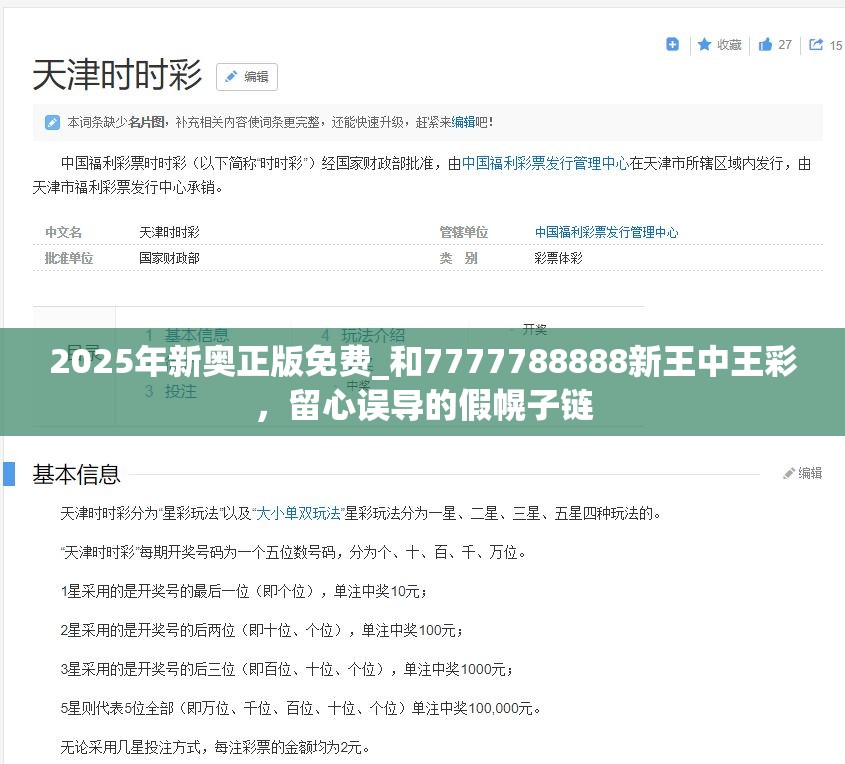
Task: Click the line about 3星 单注中奖1000元
Action: 287,669
